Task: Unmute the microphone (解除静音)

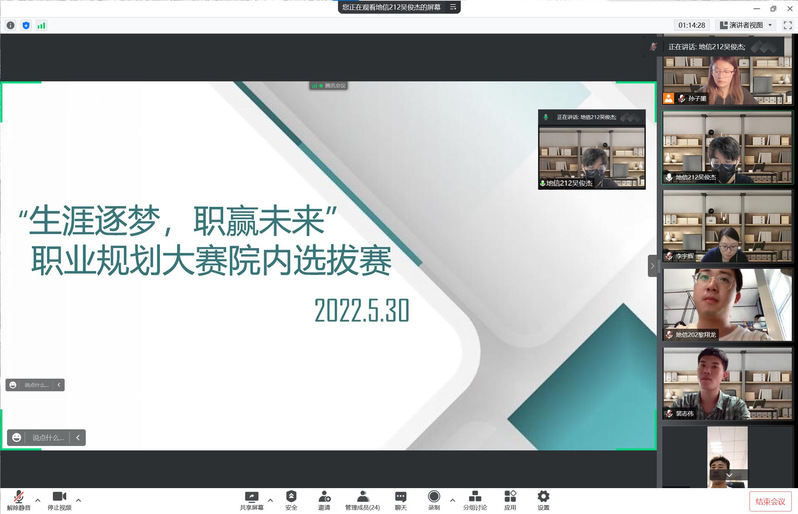Action: click(19, 500)
